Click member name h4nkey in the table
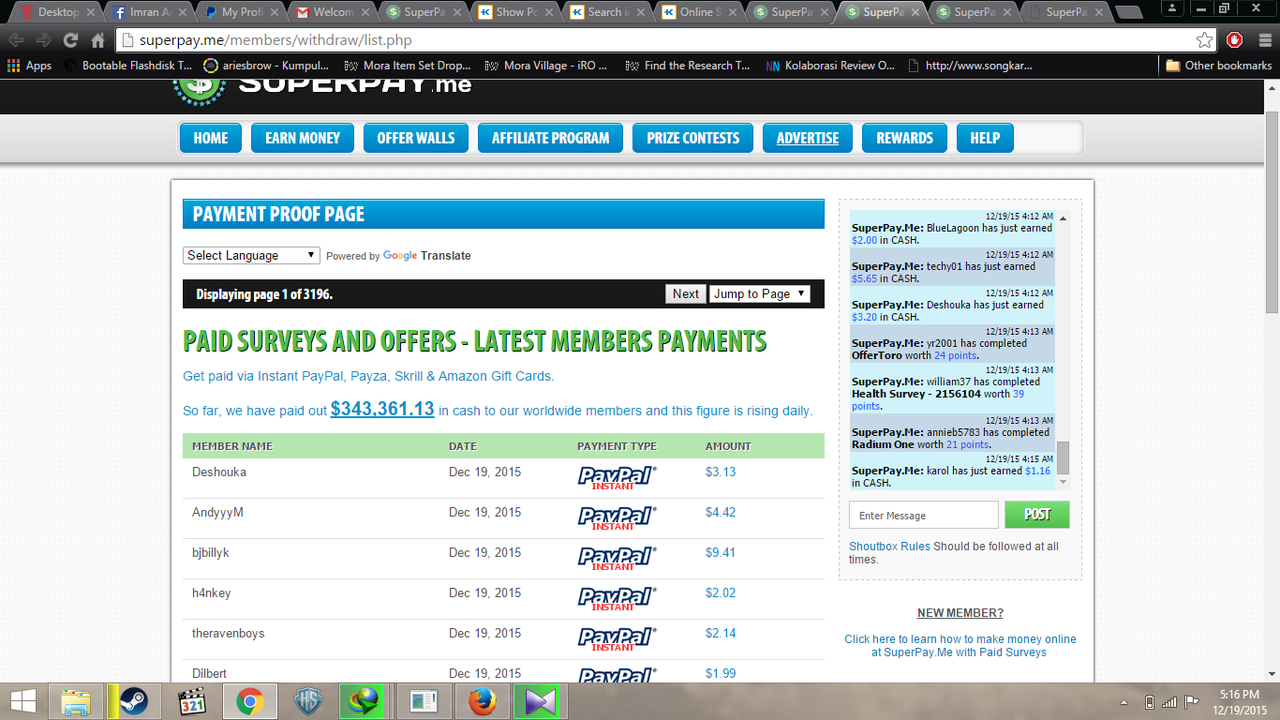This screenshot has width=1280, height=720. pyautogui.click(x=212, y=593)
